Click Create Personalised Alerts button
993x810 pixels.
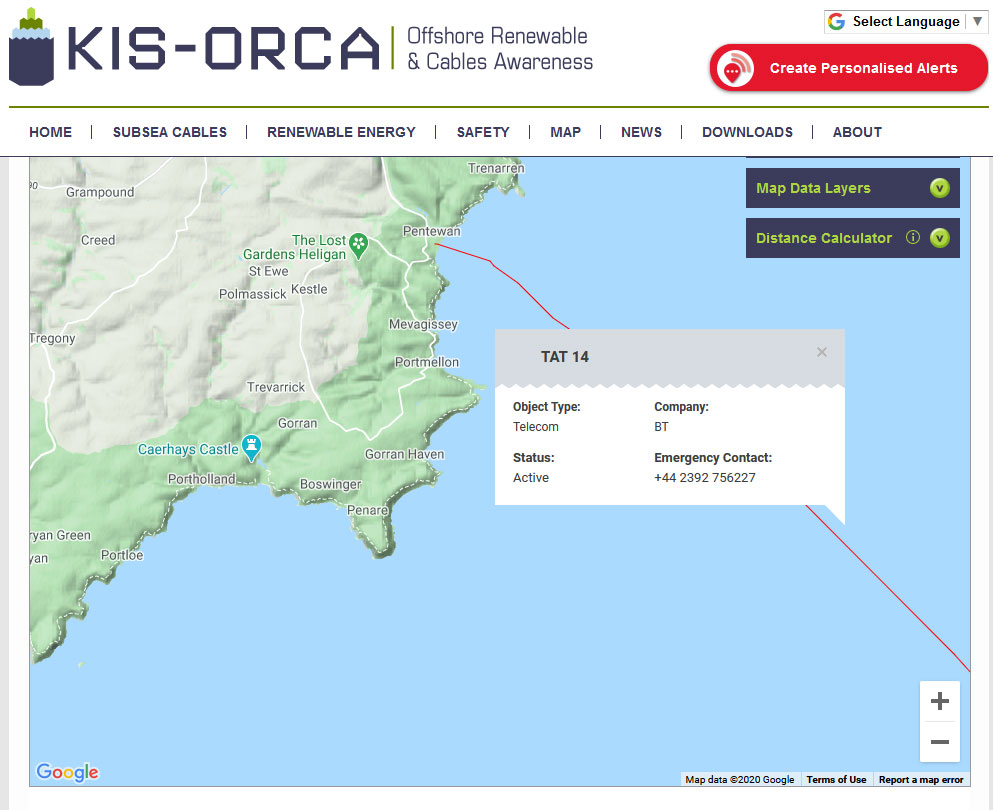[x=848, y=68]
